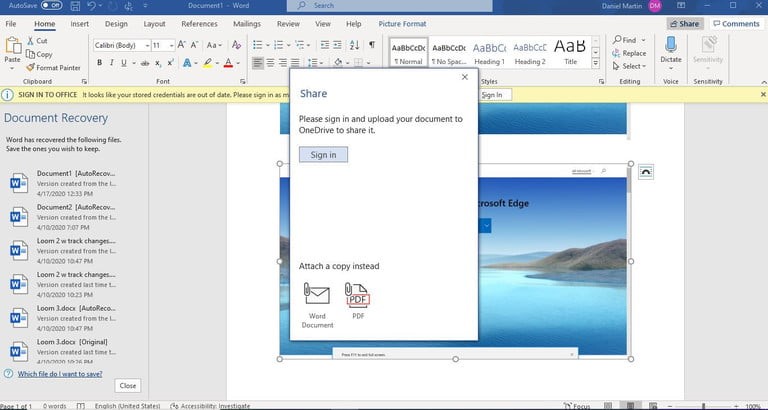Select the Normal style
This screenshot has width=768, height=410.
(x=408, y=52)
